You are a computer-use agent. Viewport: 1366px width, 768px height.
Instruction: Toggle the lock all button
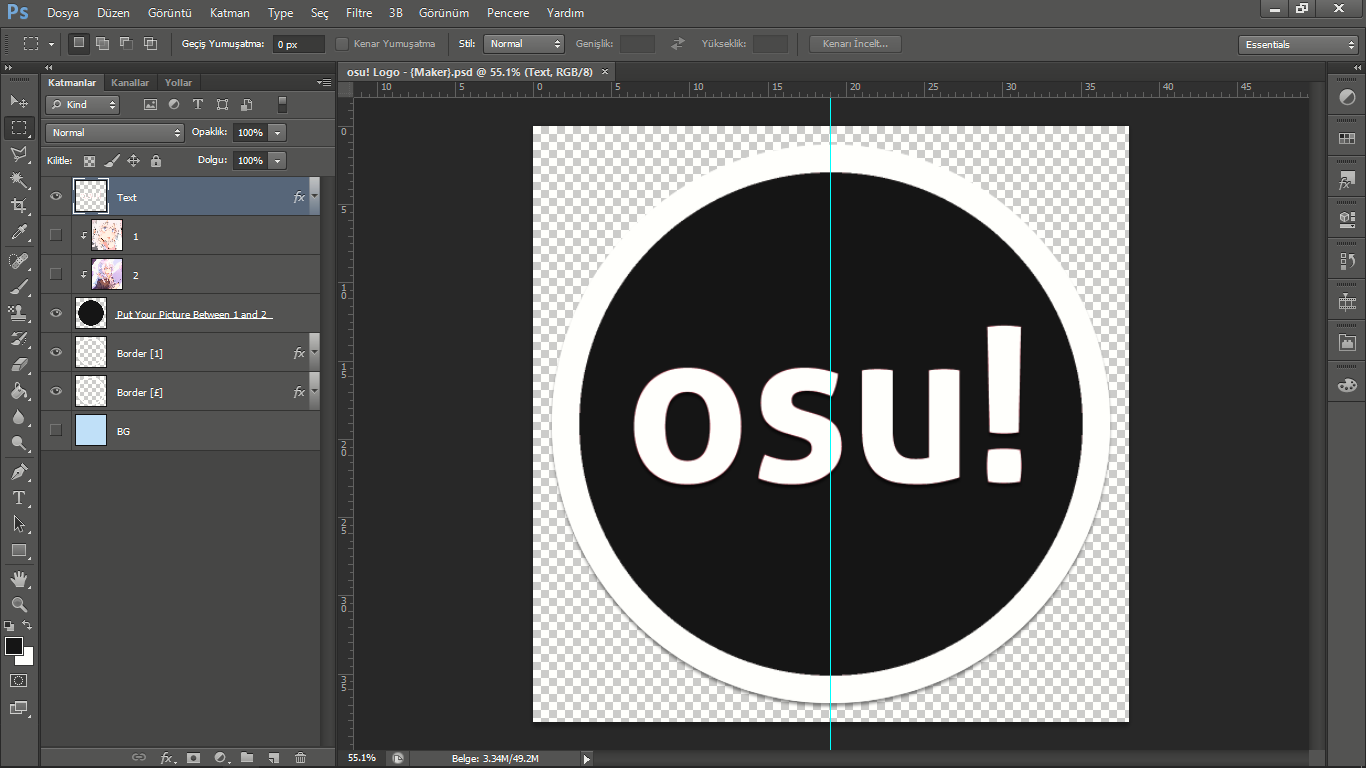(156, 160)
